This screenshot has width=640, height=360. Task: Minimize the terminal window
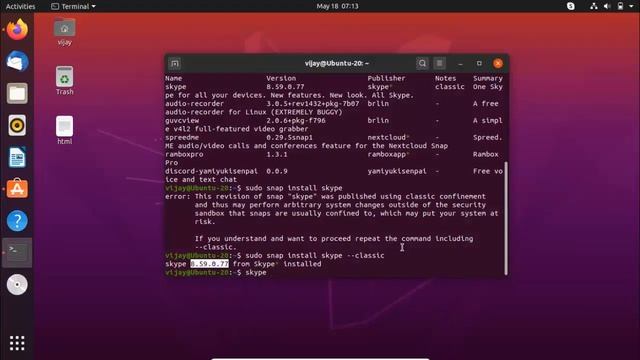460,64
